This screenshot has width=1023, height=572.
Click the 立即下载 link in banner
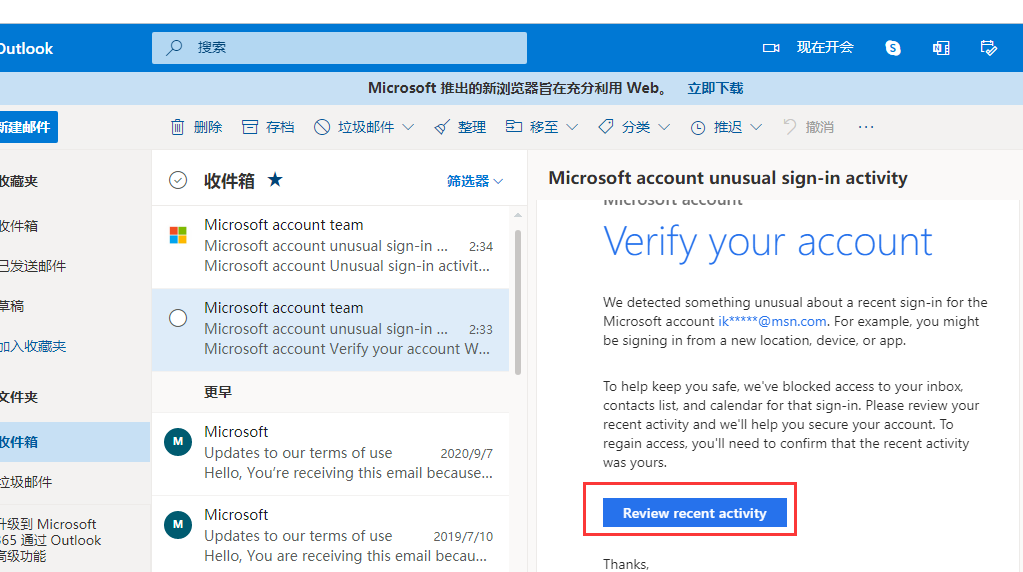point(715,88)
